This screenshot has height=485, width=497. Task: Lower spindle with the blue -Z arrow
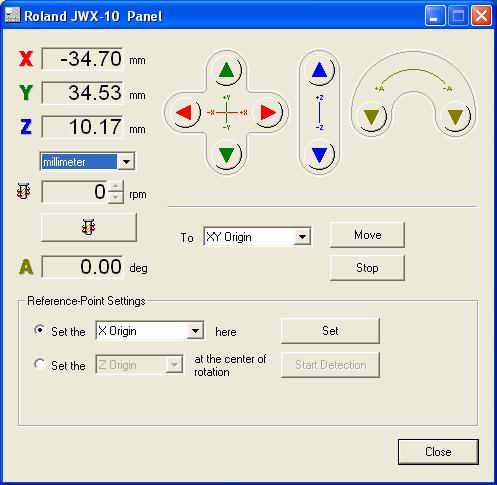pos(320,155)
